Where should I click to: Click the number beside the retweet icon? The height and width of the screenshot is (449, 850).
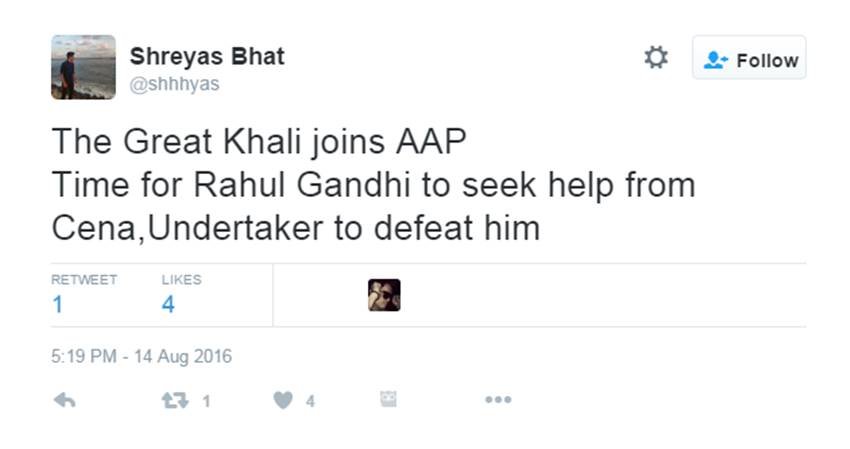click(x=206, y=401)
